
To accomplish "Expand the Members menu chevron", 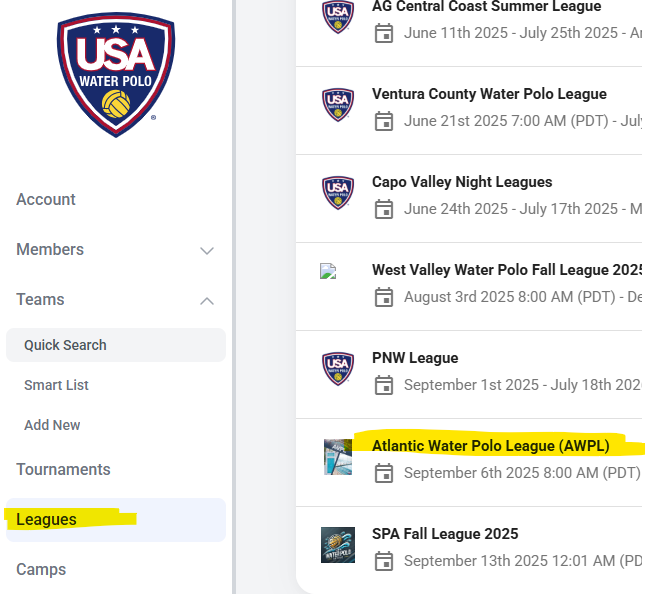I will pos(207,250).
